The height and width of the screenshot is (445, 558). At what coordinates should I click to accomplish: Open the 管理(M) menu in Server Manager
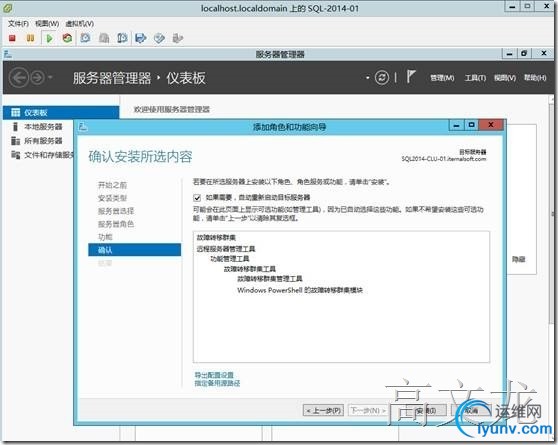tap(442, 78)
